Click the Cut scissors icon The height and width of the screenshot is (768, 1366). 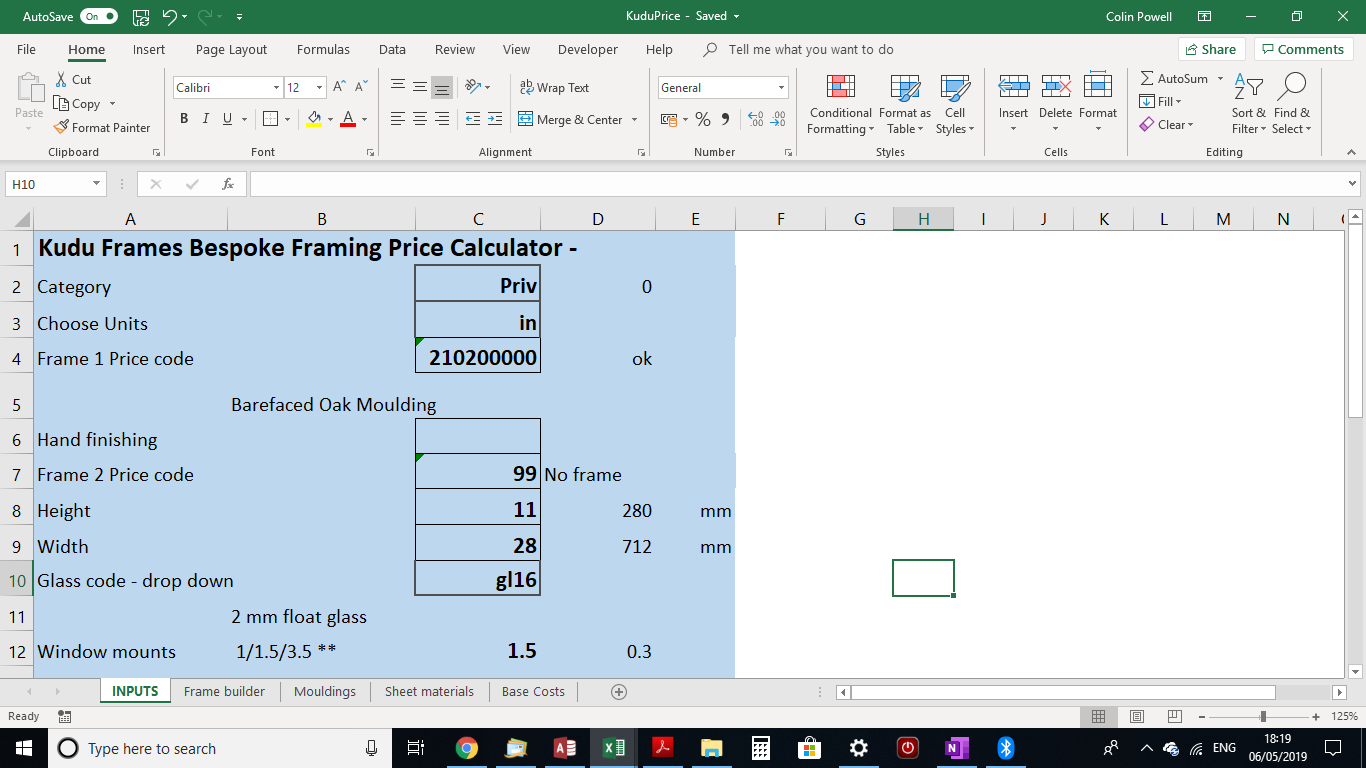click(x=61, y=79)
